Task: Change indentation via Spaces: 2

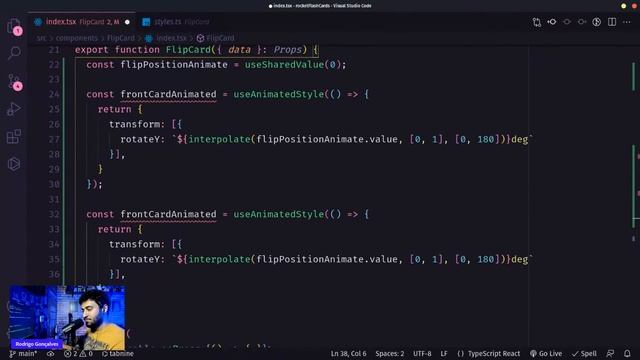Action: pos(390,354)
